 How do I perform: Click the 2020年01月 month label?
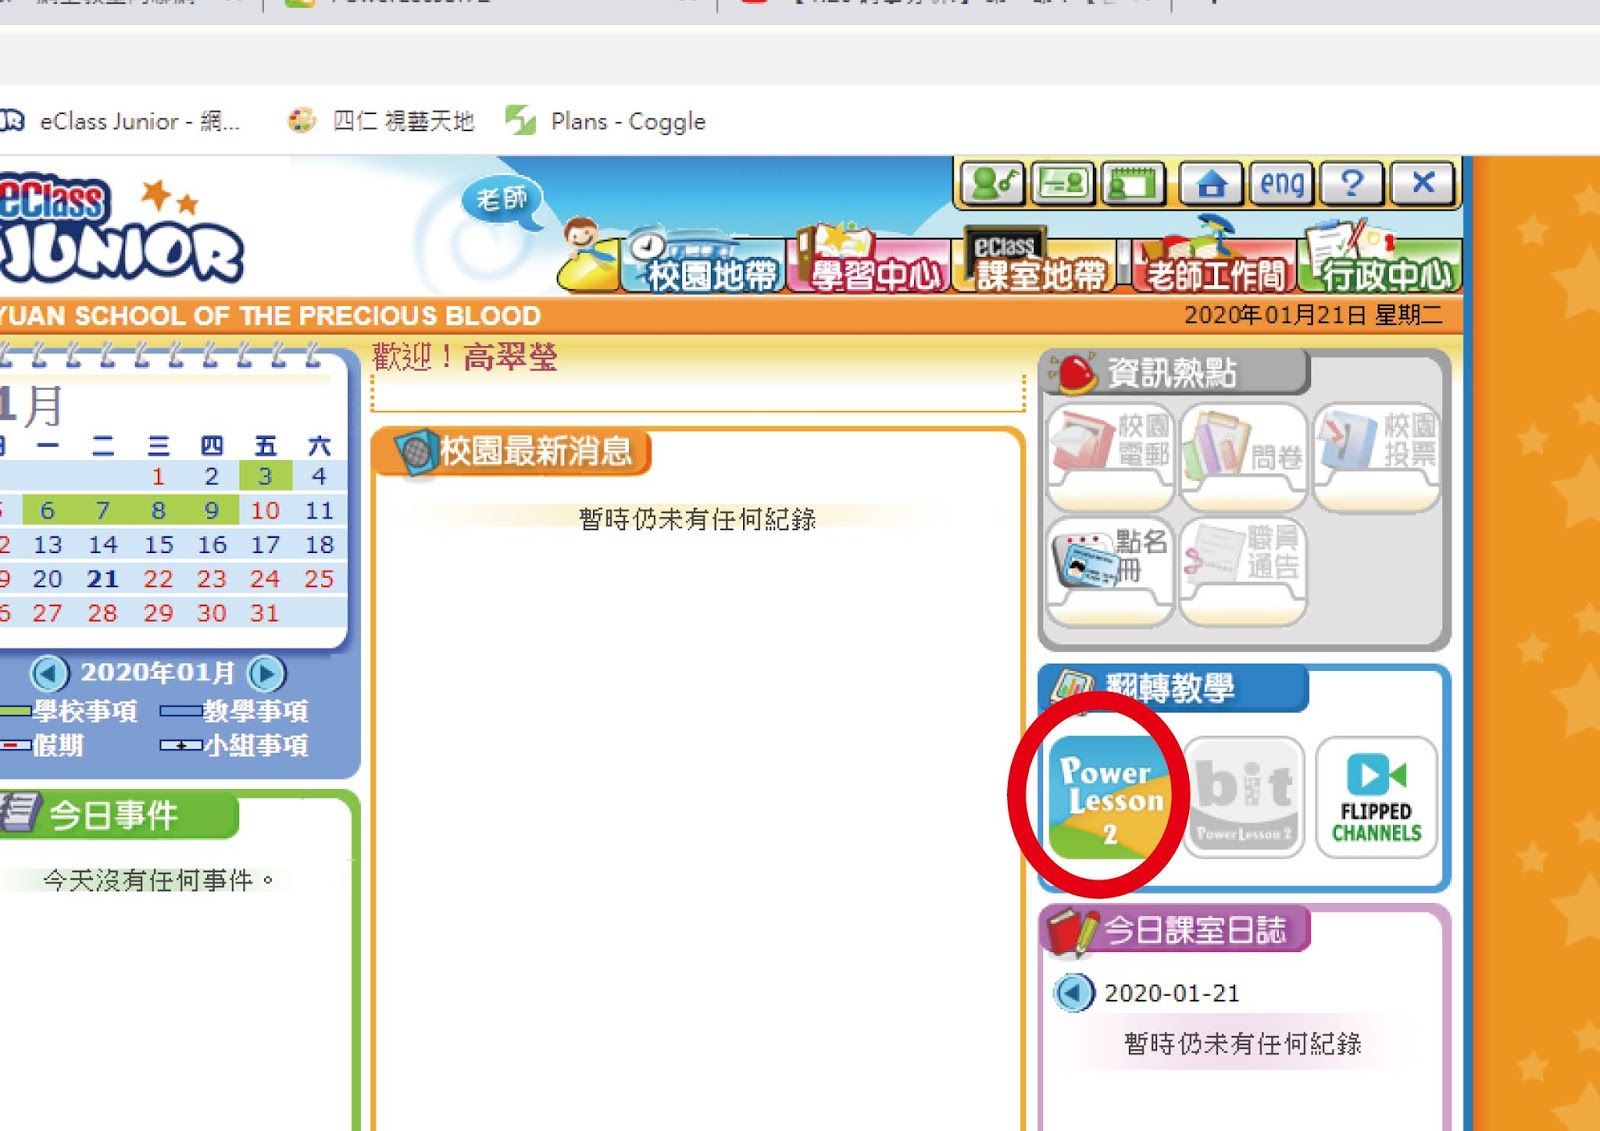[x=157, y=672]
